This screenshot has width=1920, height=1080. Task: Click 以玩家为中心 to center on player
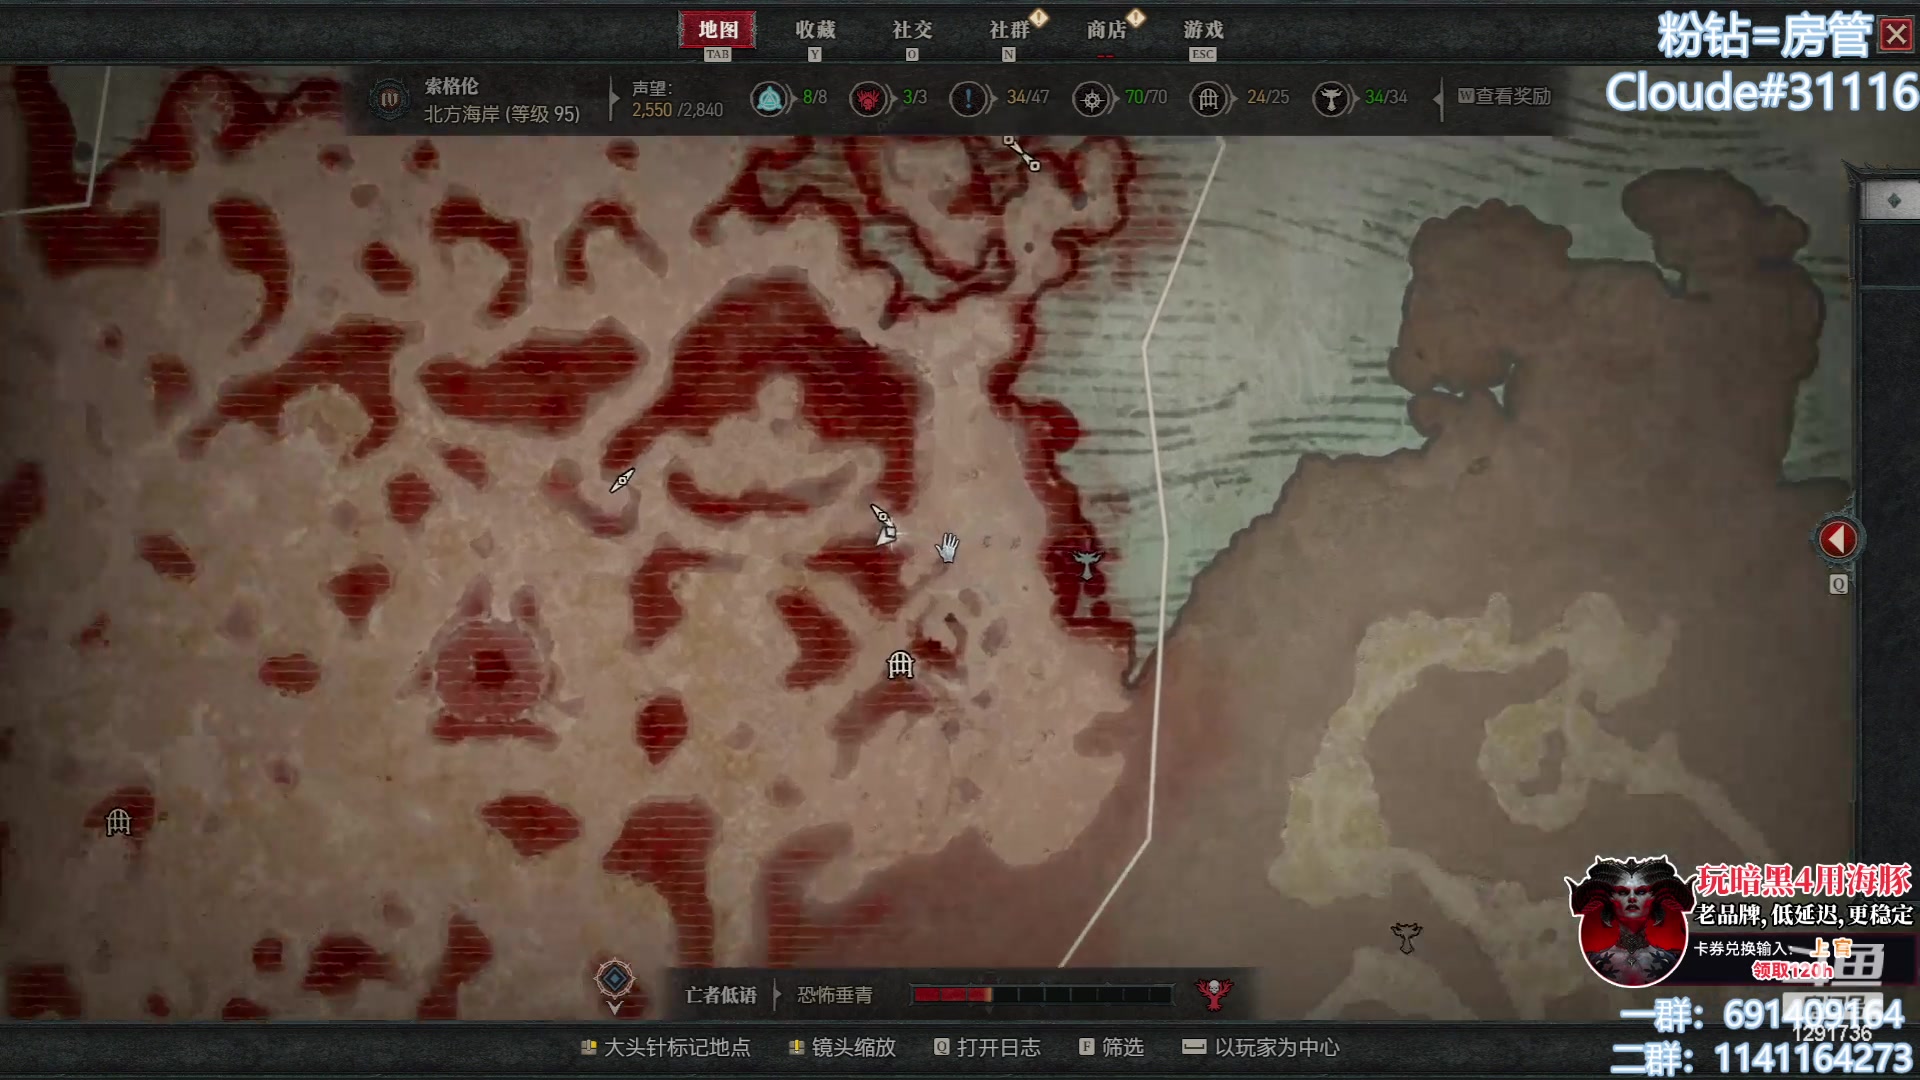pyautogui.click(x=1260, y=1047)
